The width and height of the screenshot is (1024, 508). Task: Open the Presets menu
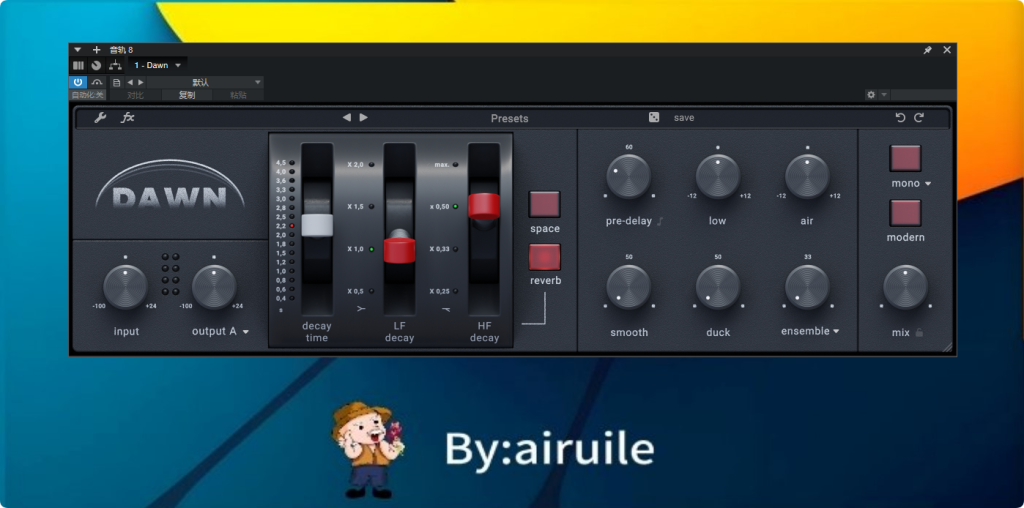[509, 118]
